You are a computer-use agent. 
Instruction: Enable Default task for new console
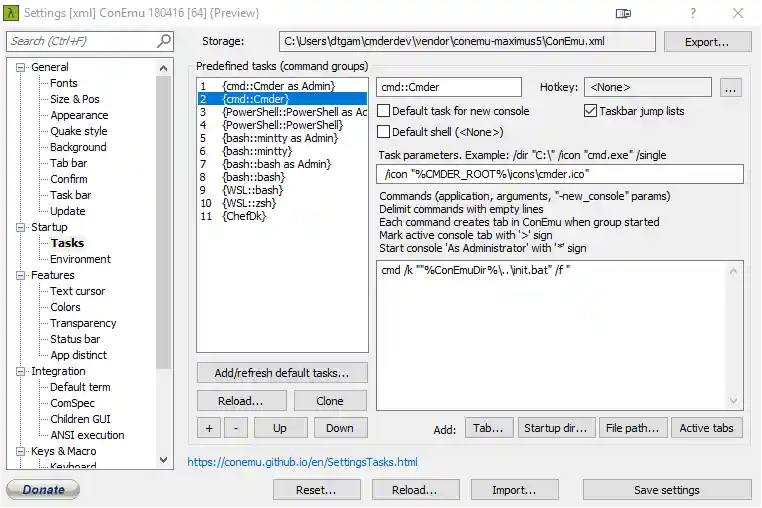coord(384,111)
